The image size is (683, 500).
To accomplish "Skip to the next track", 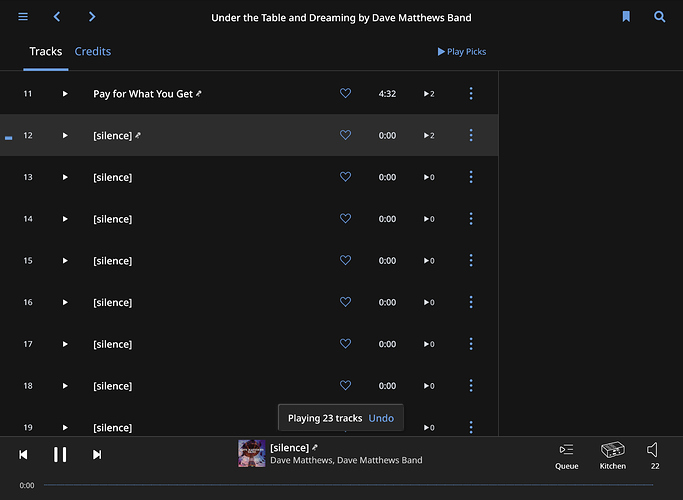I will coord(97,455).
